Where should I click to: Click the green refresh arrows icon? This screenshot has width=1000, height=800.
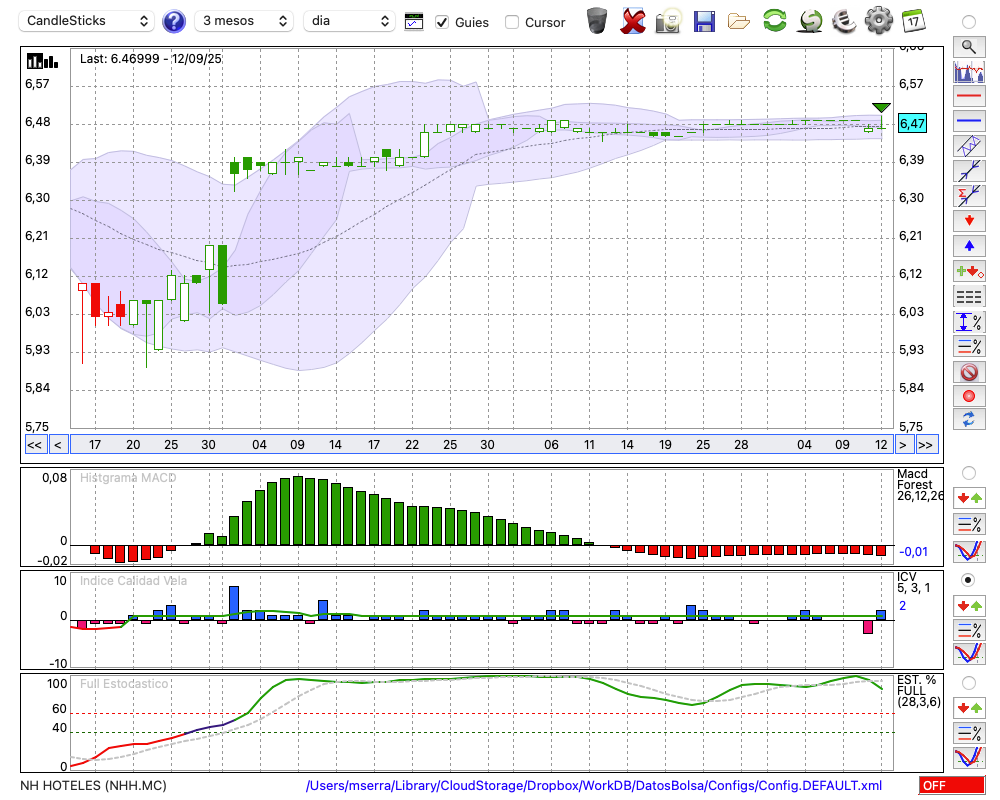point(774,20)
